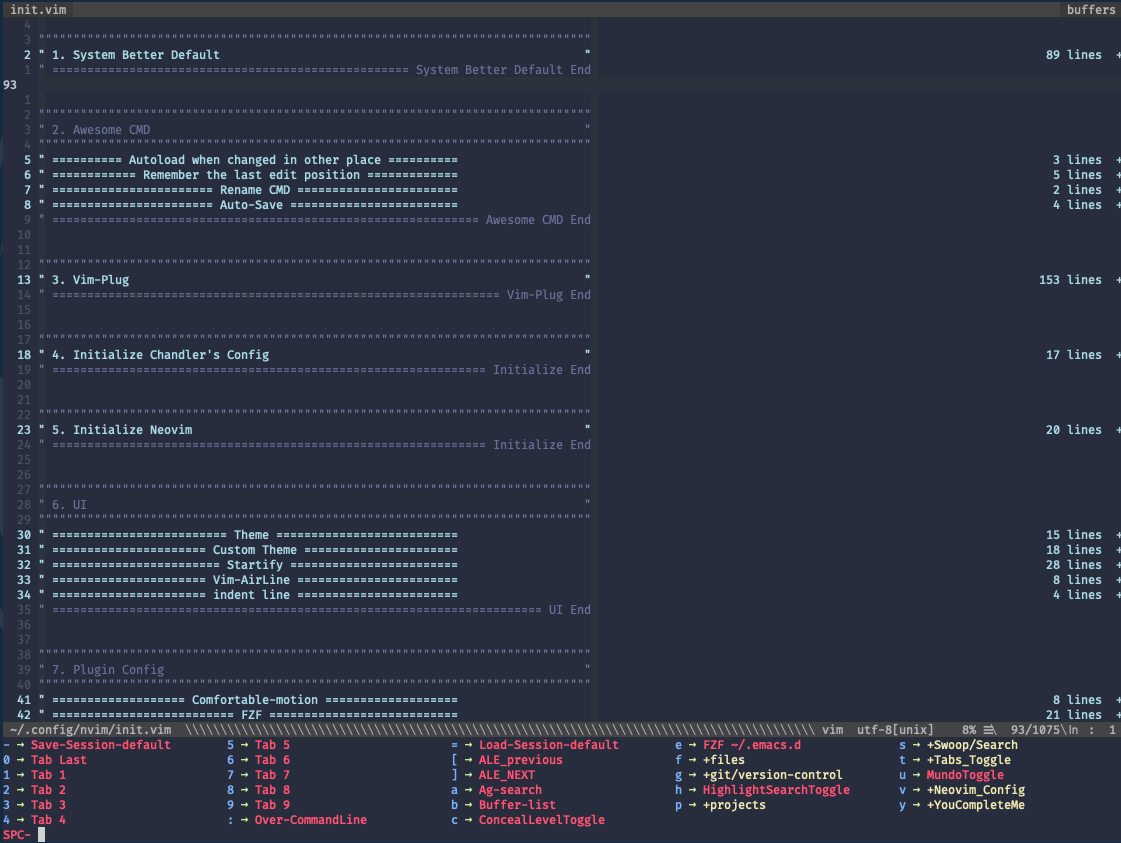The image size is (1121, 843).
Task: Select the 'Tab 3' menu entry
Action: point(48,805)
